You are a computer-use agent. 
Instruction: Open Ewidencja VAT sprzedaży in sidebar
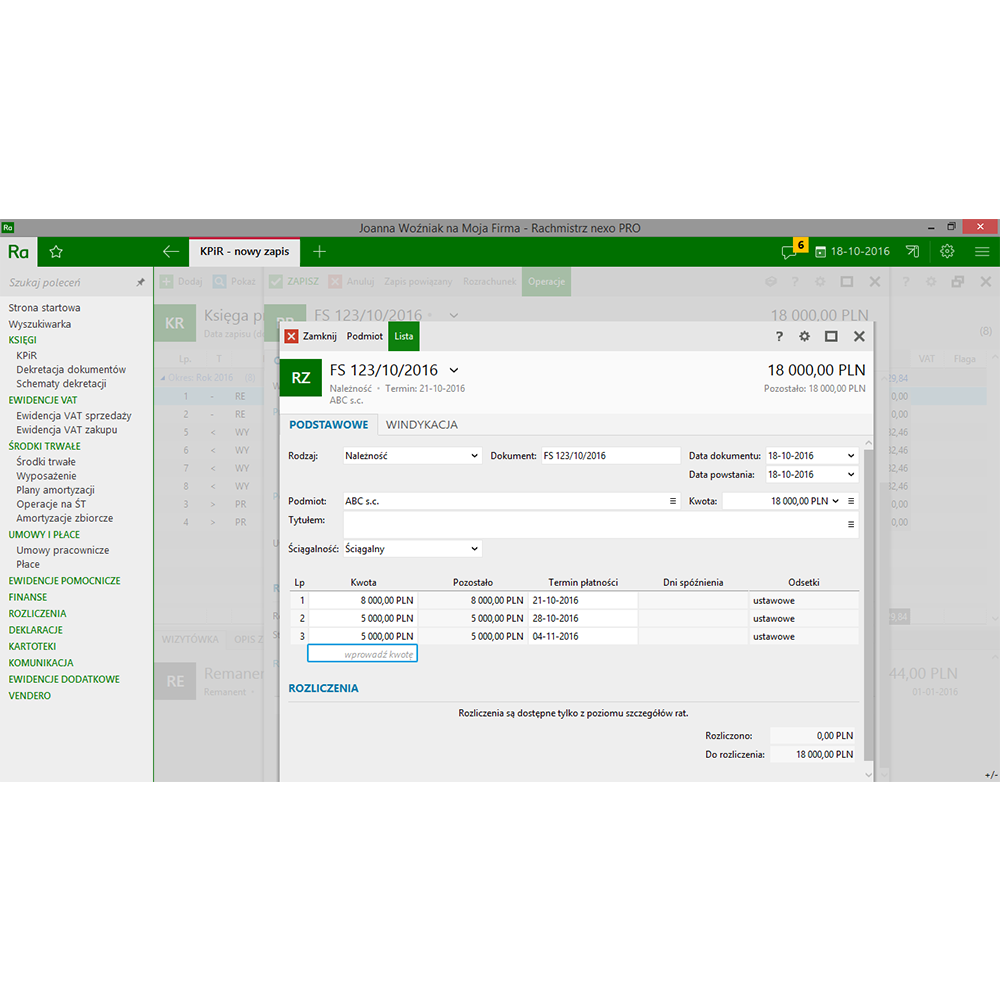point(73,416)
